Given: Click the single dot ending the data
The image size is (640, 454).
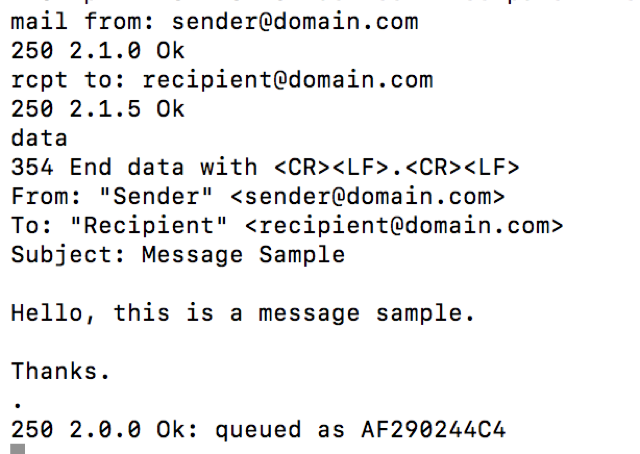Looking at the screenshot, I should (x=18, y=405).
